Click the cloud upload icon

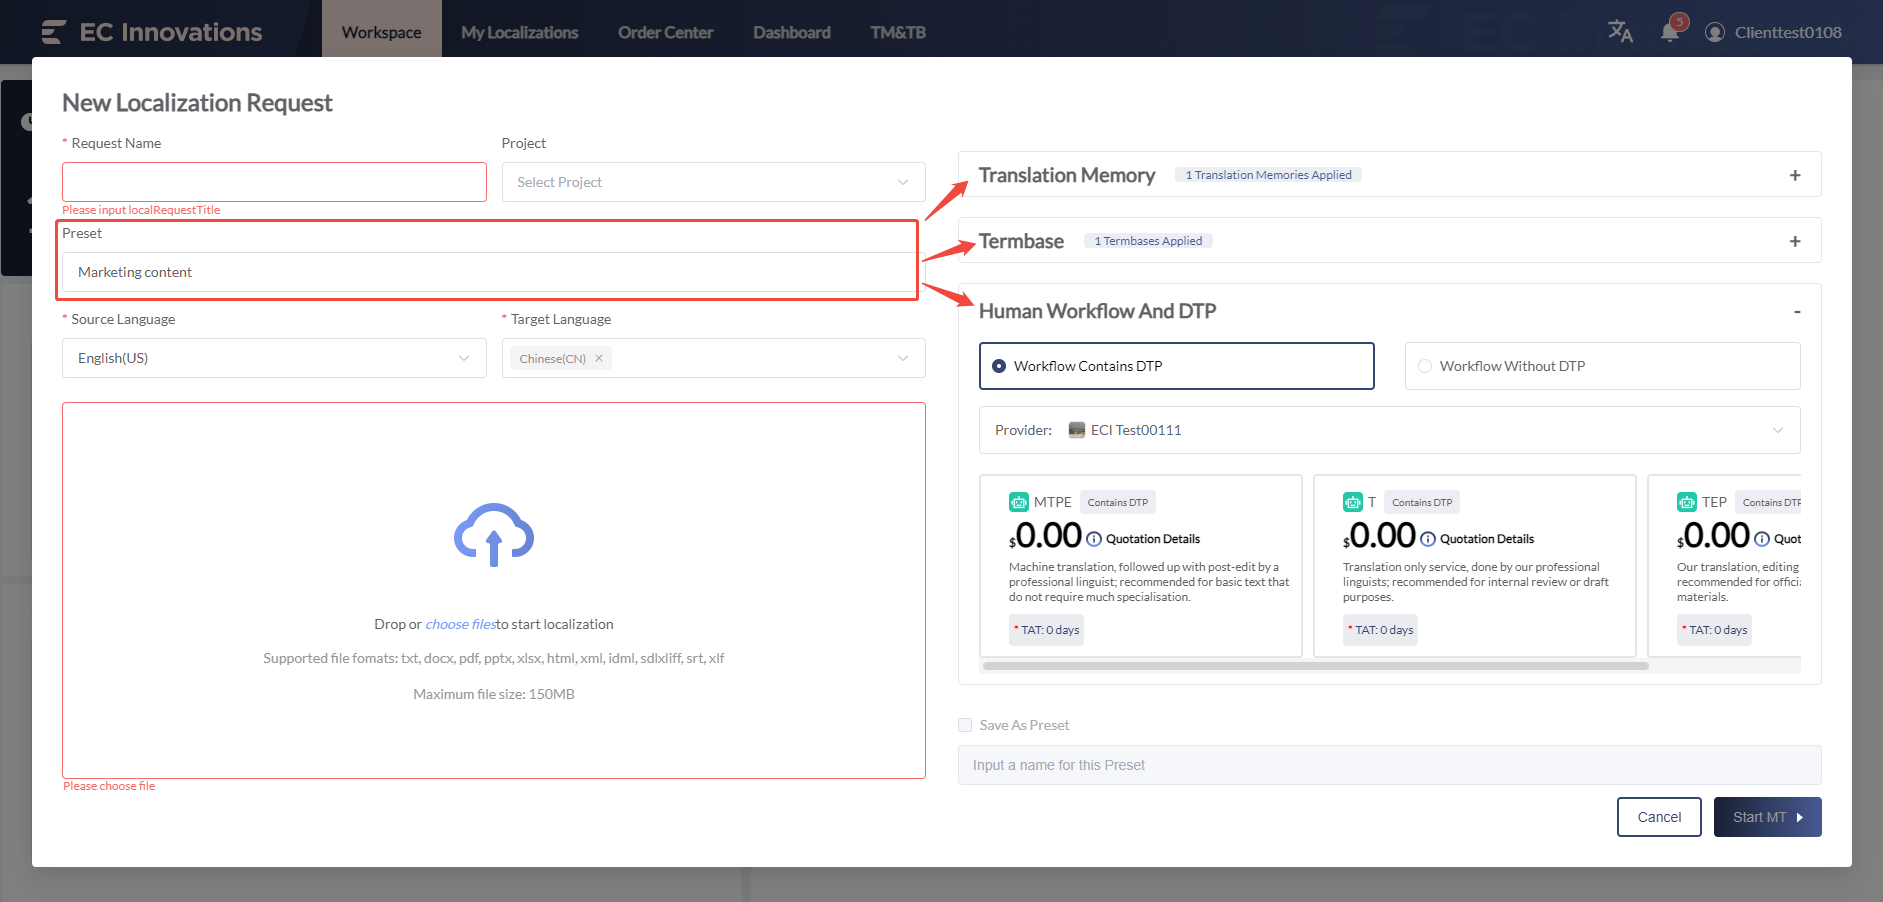[x=493, y=535]
